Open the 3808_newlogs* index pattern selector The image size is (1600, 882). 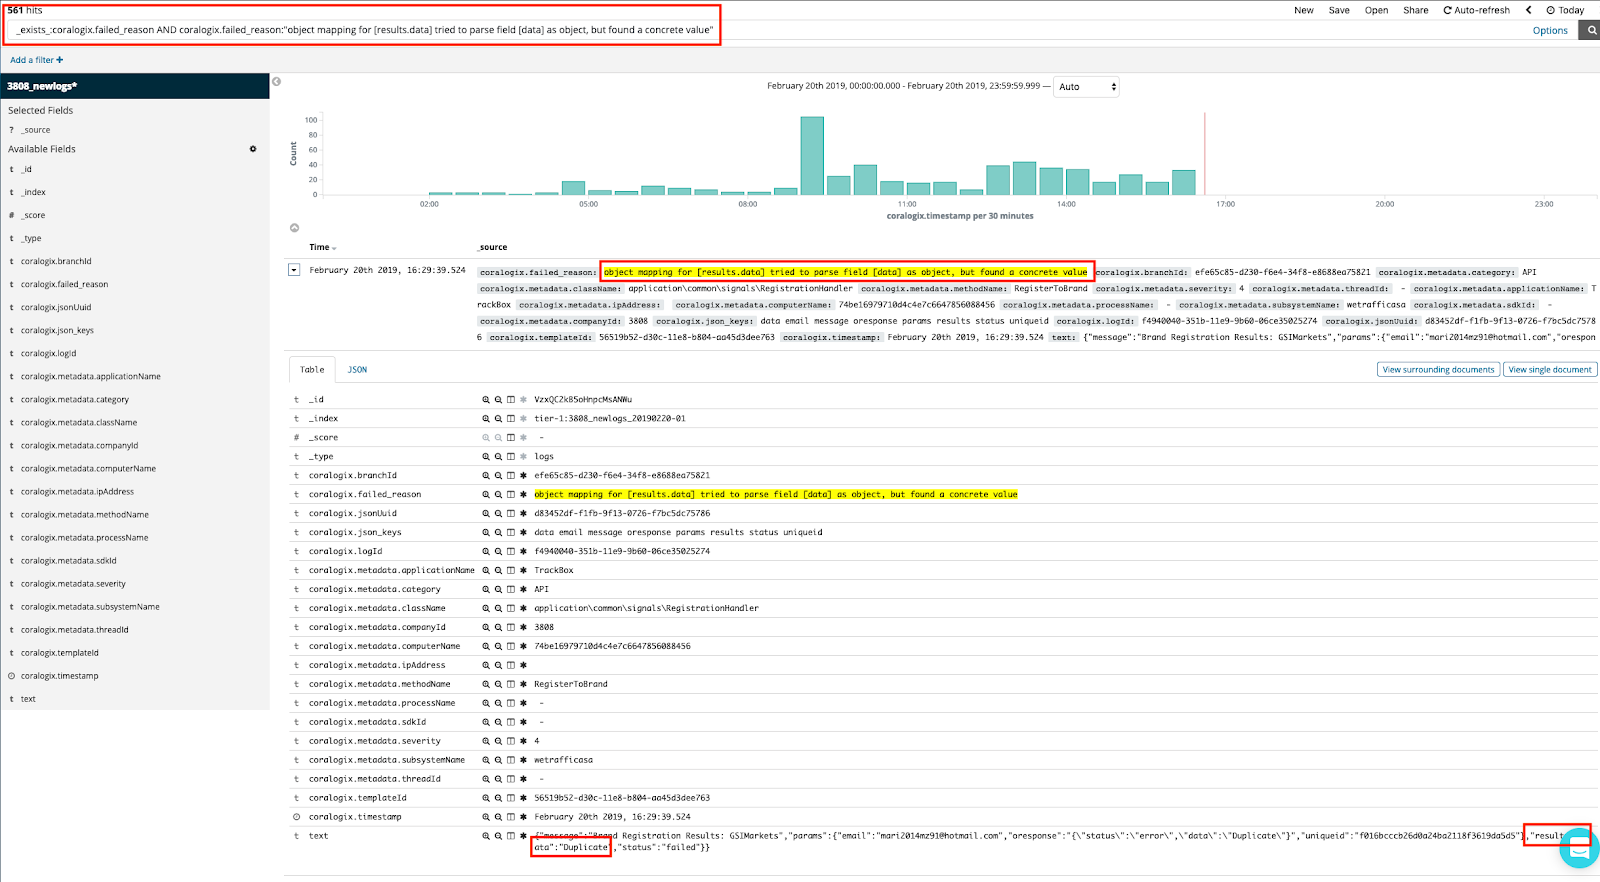(135, 86)
